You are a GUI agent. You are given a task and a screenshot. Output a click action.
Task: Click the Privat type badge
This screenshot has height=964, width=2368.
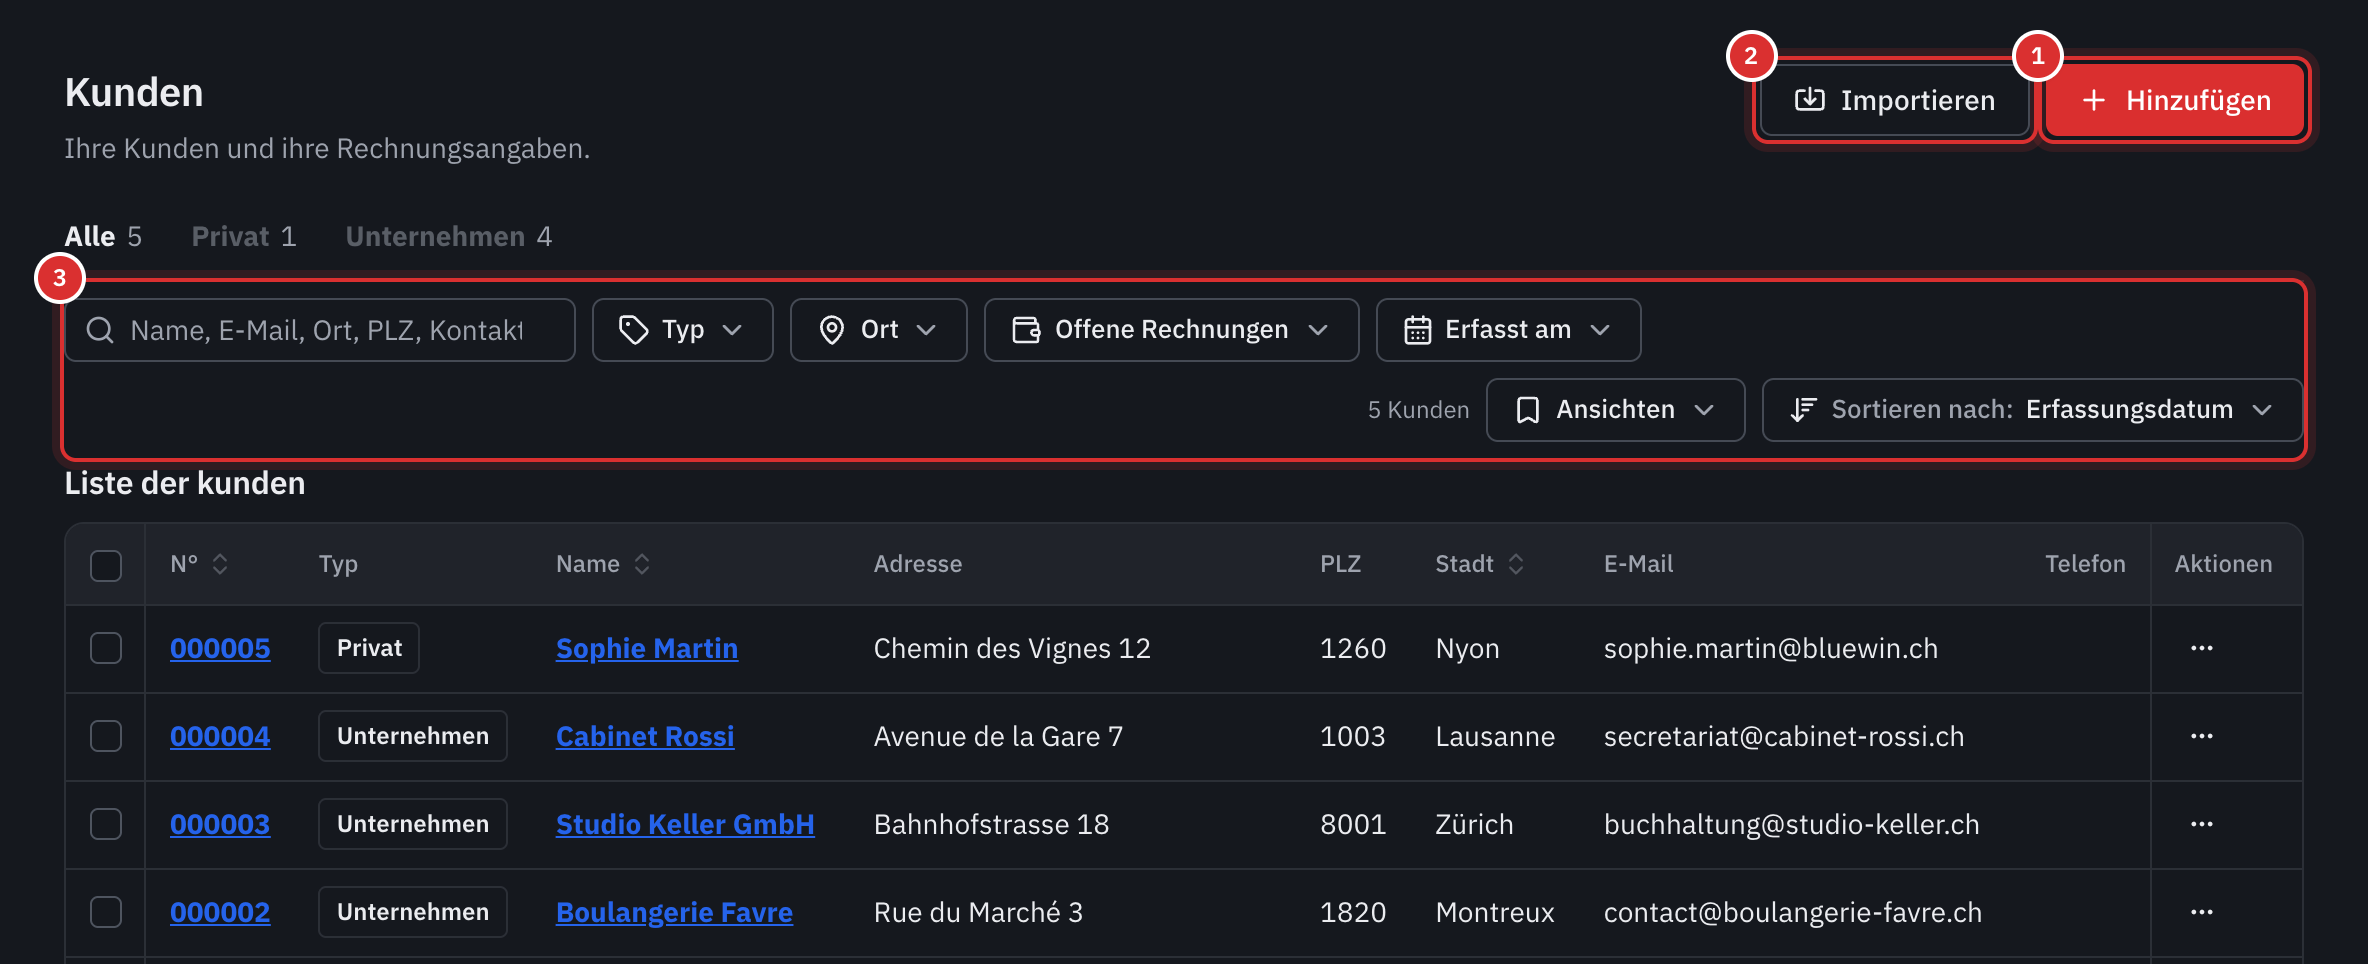point(369,648)
